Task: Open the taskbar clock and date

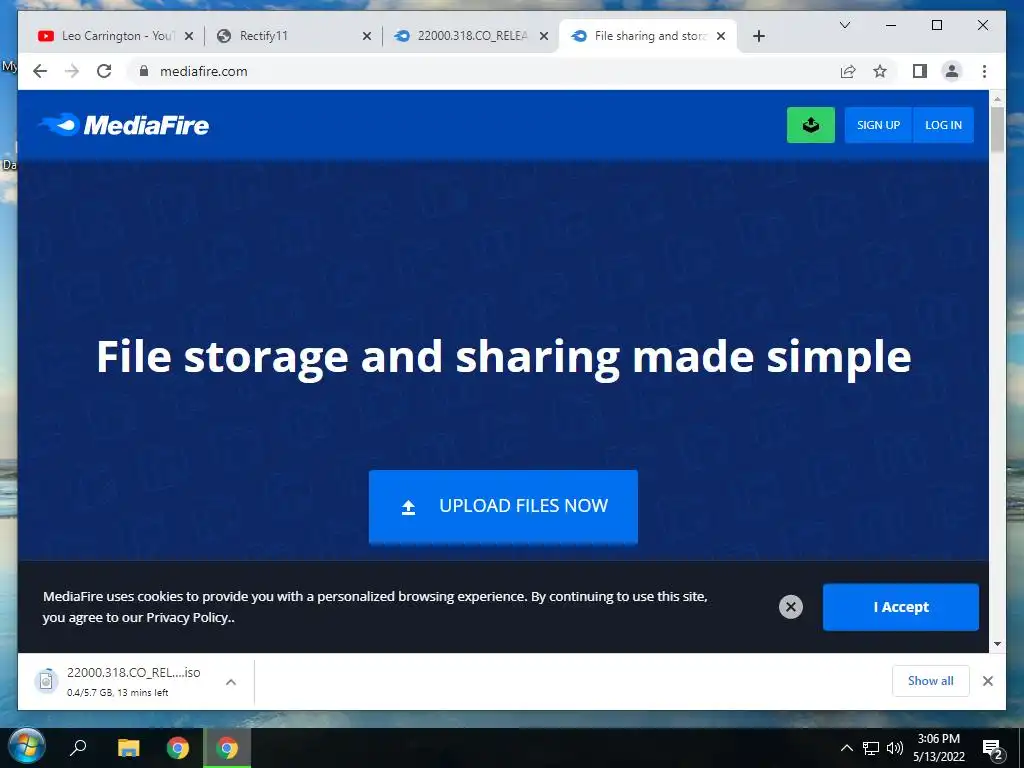Action: click(938, 748)
